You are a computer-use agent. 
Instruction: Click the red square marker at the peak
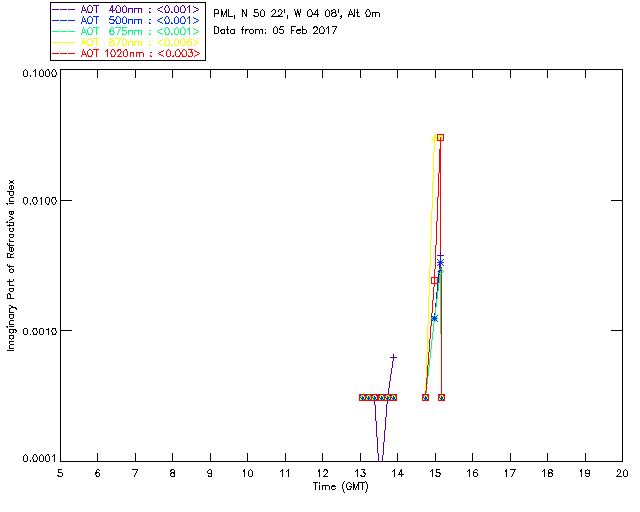coord(440,138)
